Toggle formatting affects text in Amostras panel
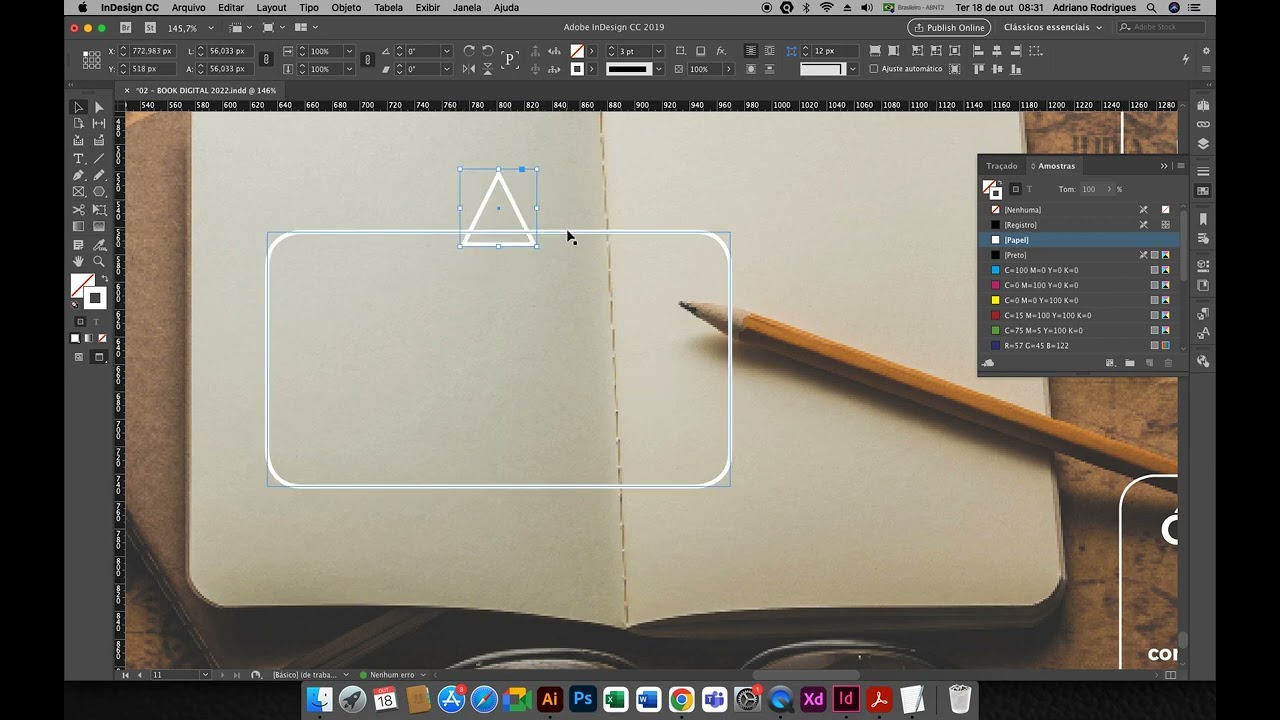This screenshot has width=1280, height=720. pos(1029,189)
